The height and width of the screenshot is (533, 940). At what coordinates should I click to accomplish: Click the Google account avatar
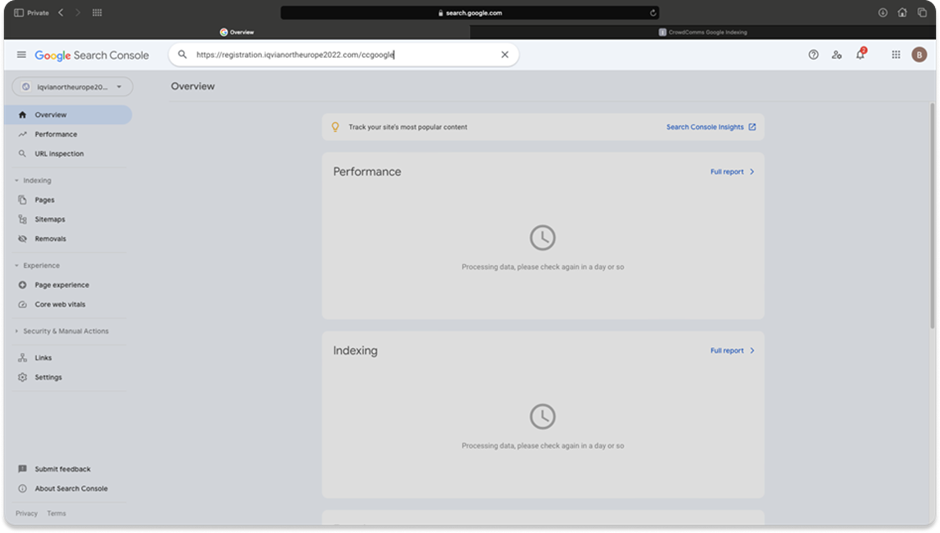[919, 55]
